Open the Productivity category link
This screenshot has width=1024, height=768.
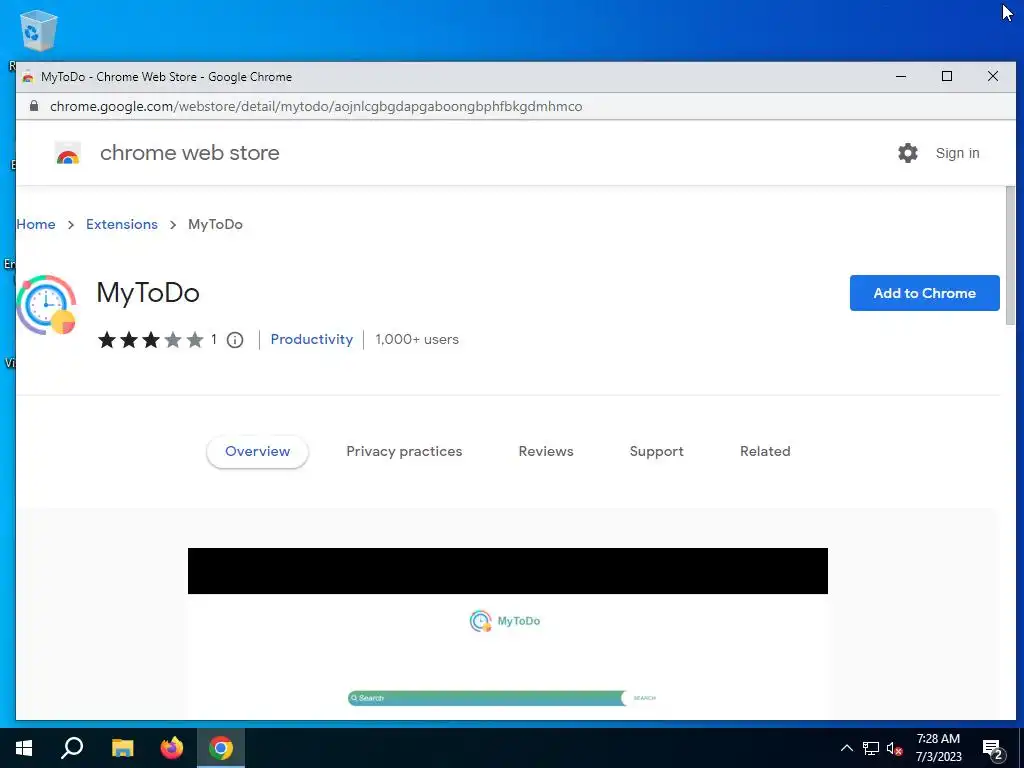pyautogui.click(x=312, y=339)
